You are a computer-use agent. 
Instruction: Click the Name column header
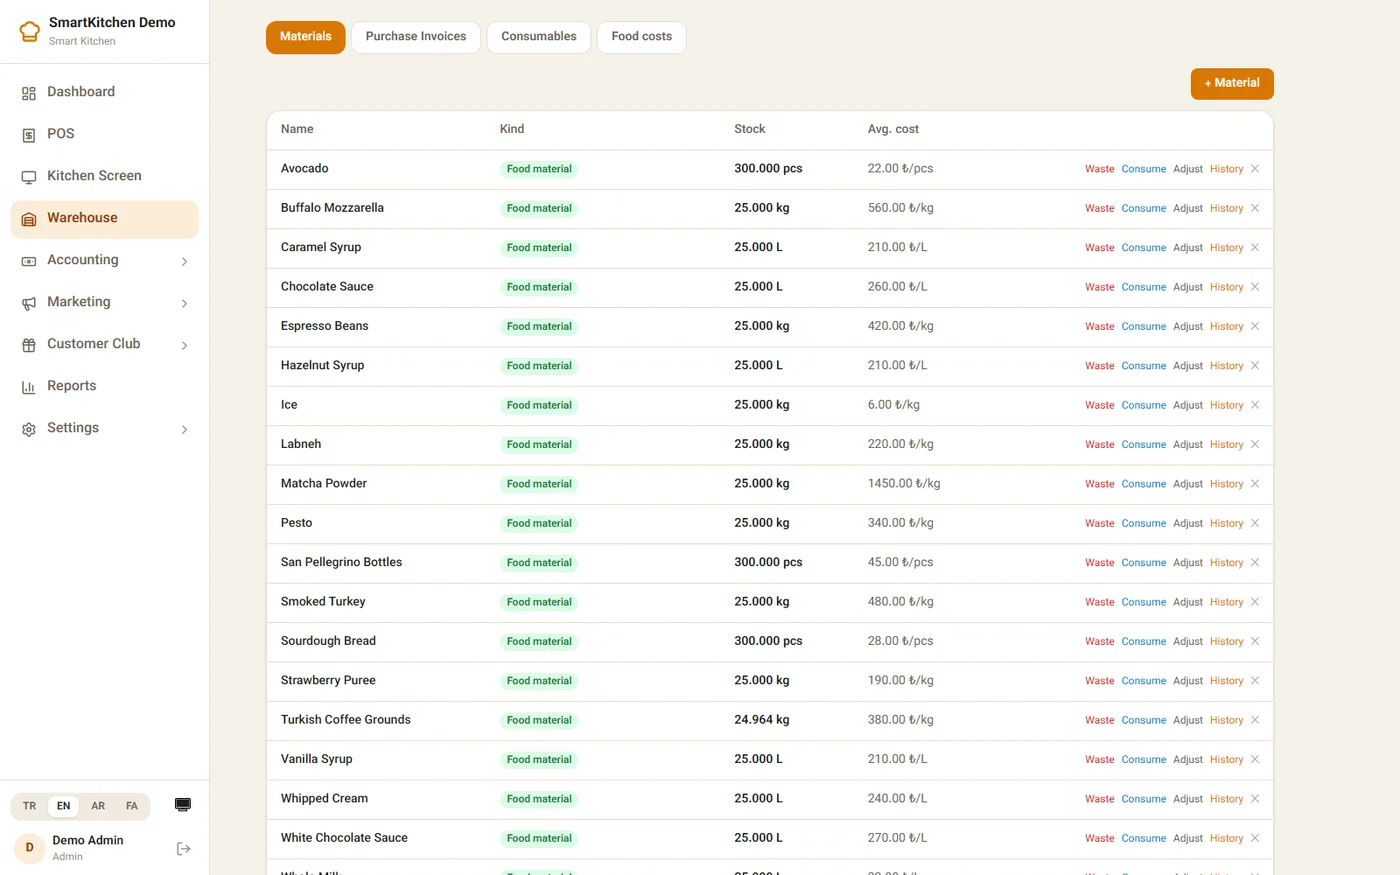(x=297, y=129)
